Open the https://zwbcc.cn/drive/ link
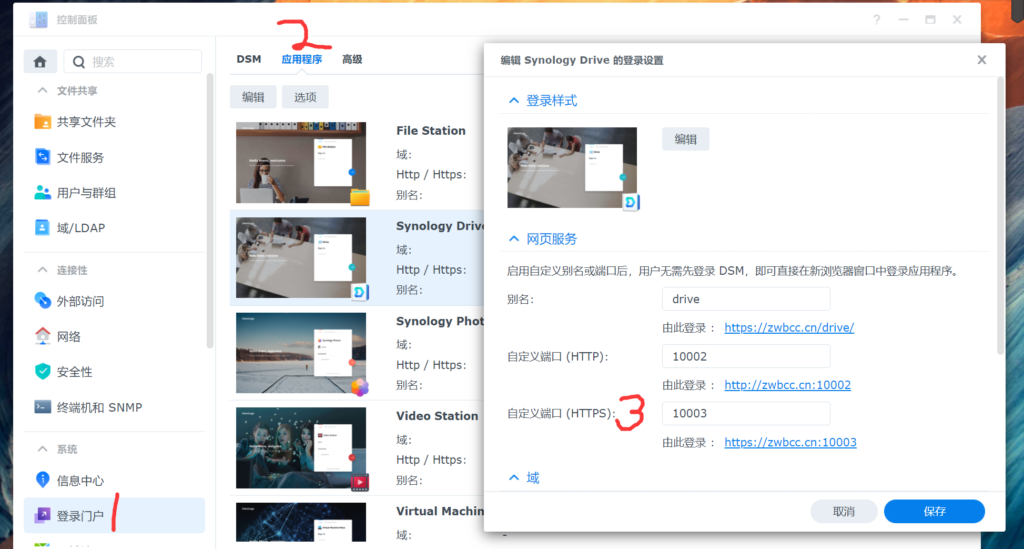Screen dimensions: 1024x549 coord(788,327)
